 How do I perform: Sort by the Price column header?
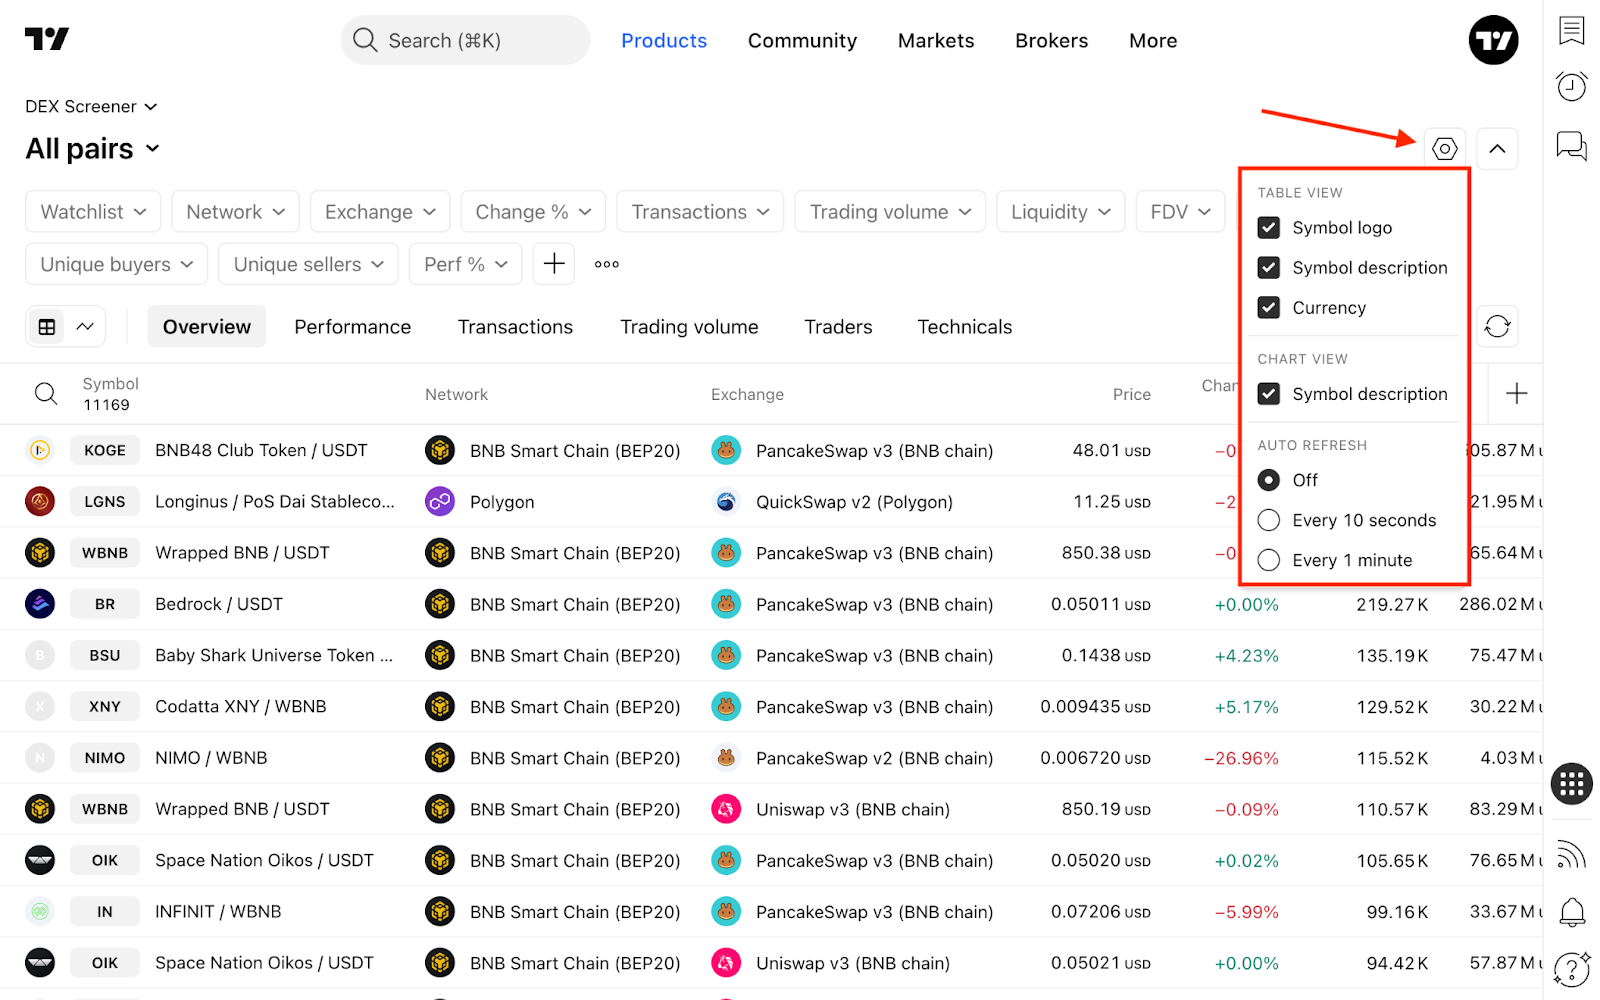coord(1131,394)
